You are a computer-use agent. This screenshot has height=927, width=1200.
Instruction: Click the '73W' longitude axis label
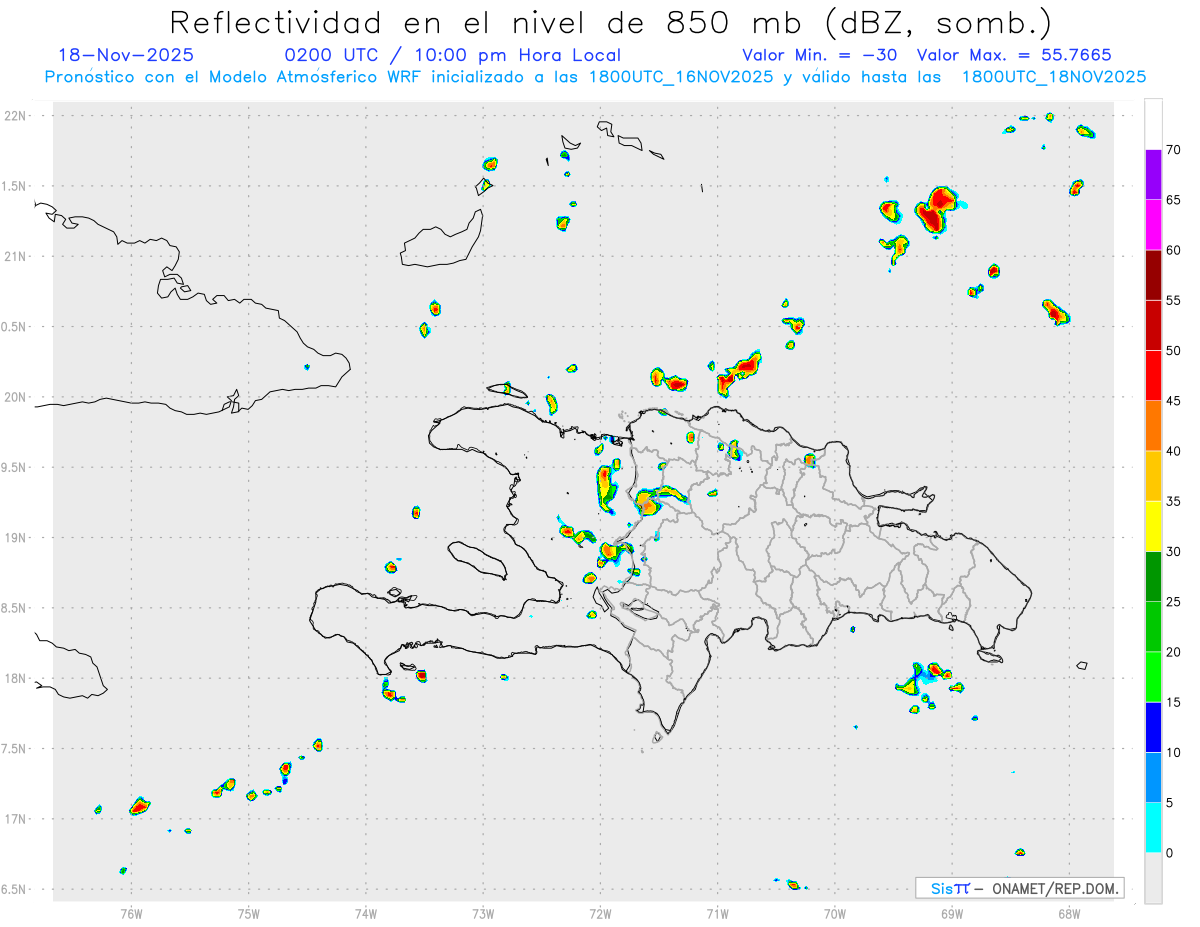click(x=483, y=913)
